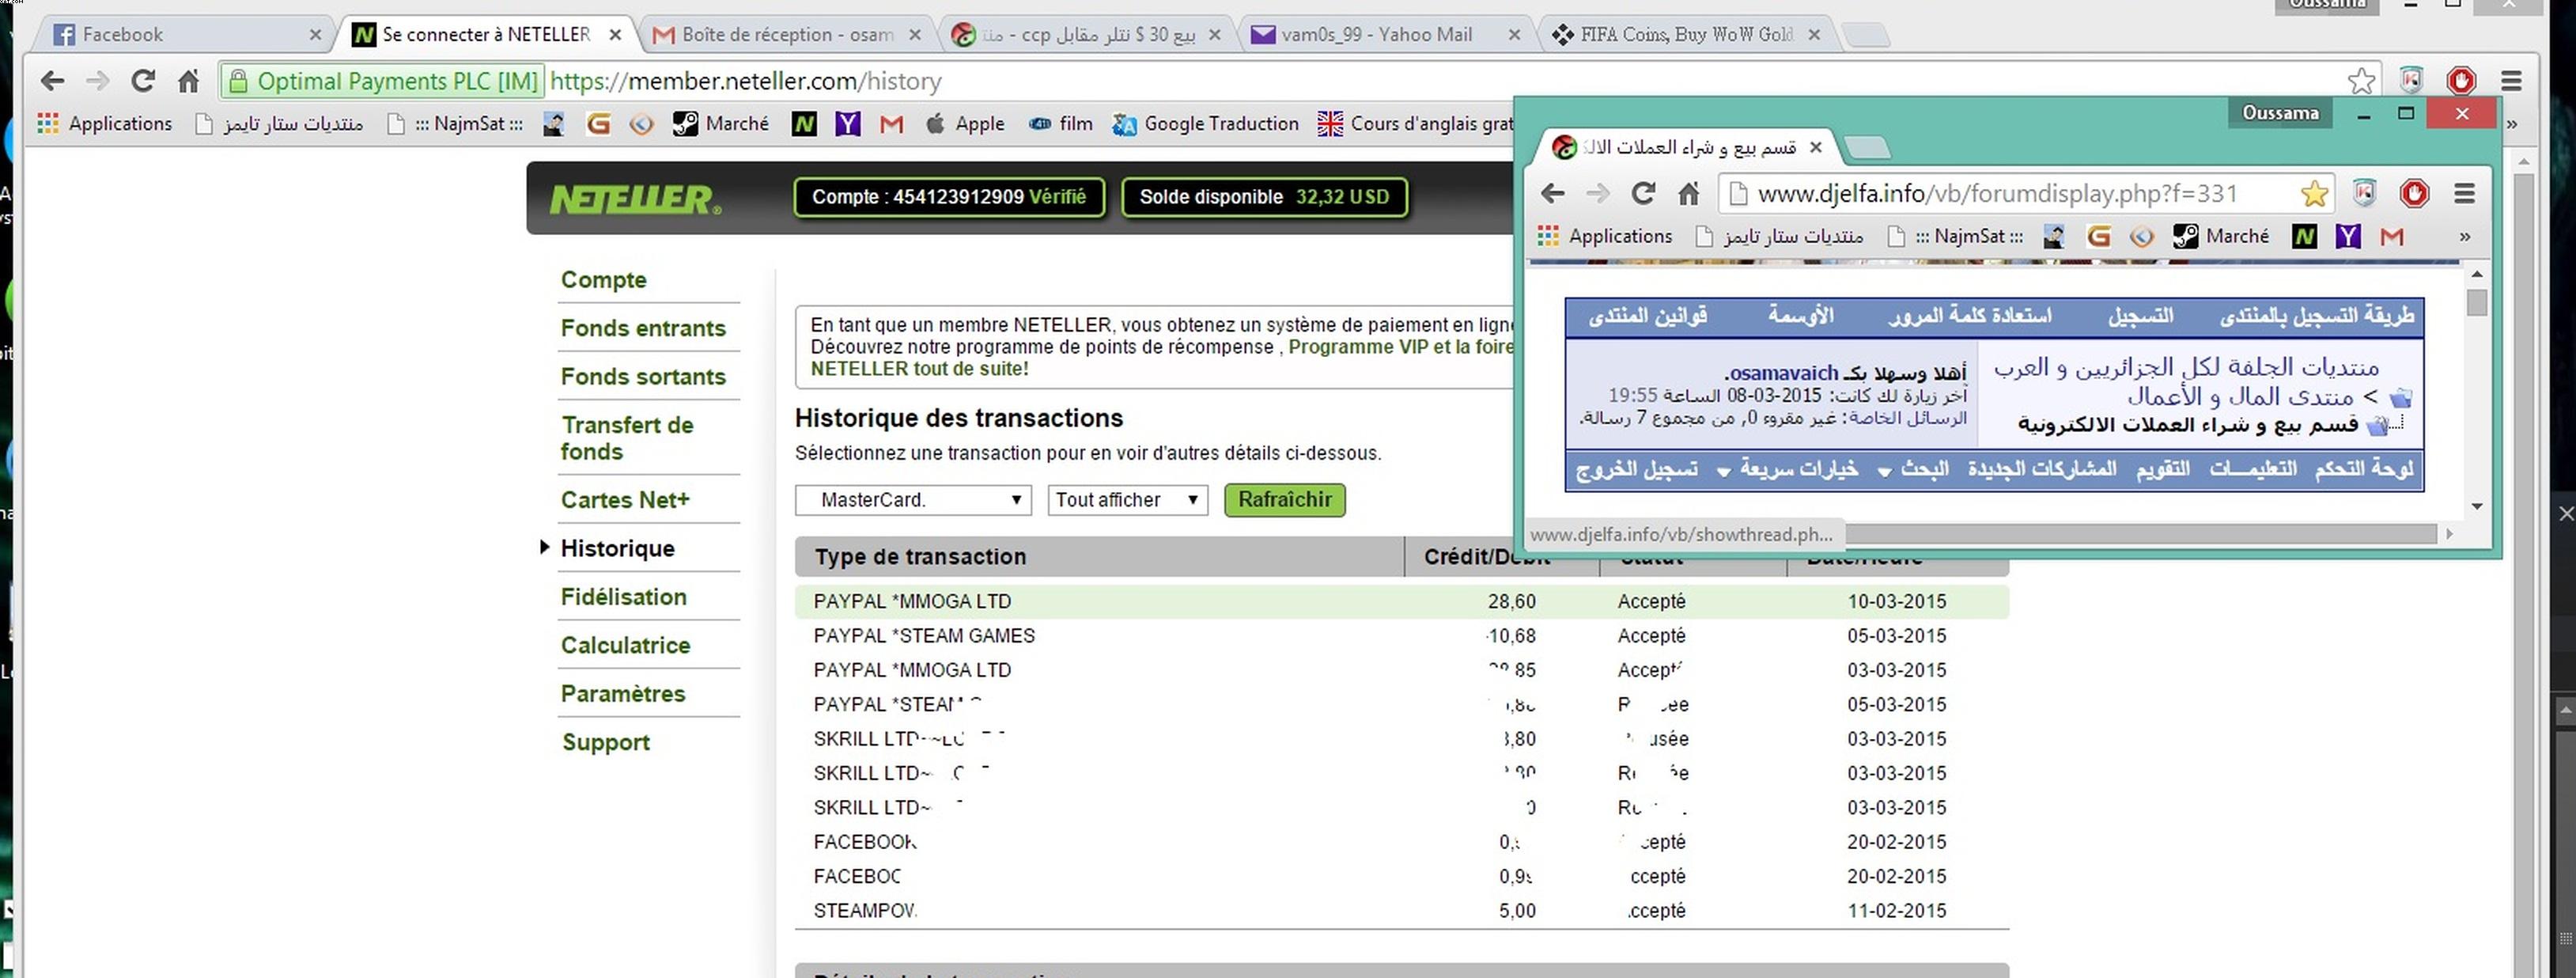Open the orange G bookmark in main window
The width and height of the screenshot is (2576, 978).
coord(598,123)
